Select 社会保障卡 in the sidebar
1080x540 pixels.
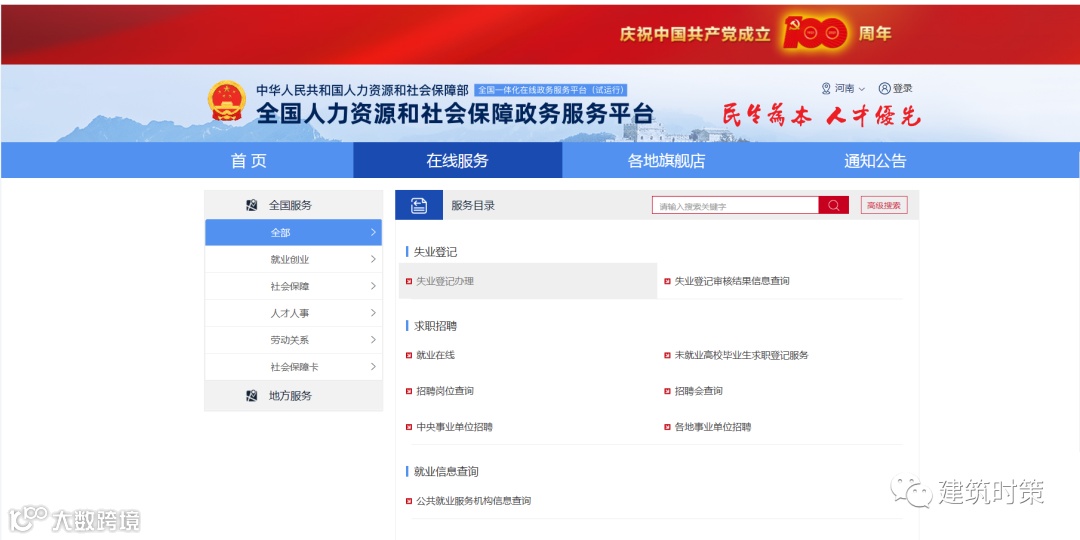pos(293,367)
